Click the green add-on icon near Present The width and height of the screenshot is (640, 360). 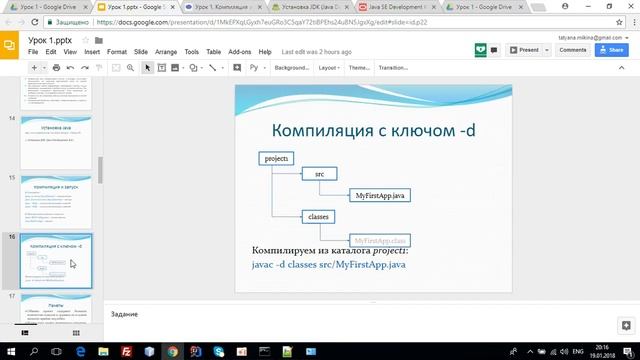(480, 50)
